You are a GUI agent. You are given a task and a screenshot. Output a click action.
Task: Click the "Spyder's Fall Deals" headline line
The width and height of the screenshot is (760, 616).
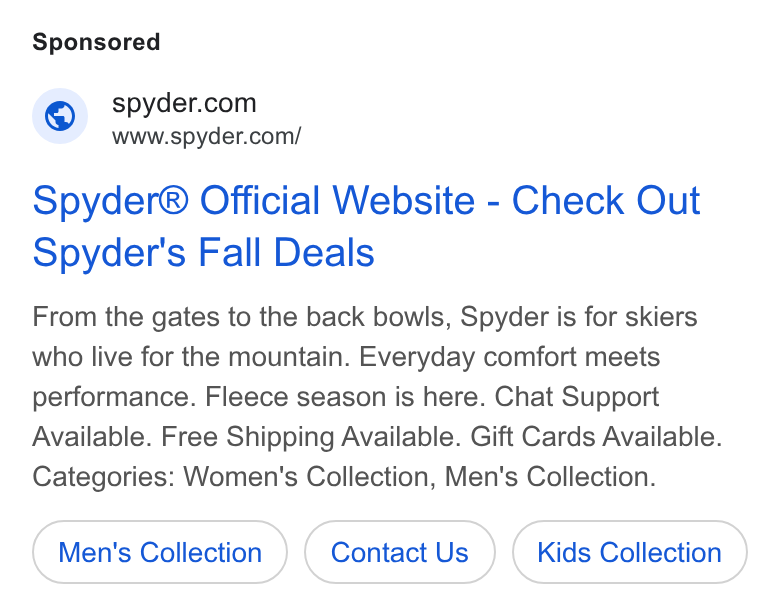(x=204, y=253)
